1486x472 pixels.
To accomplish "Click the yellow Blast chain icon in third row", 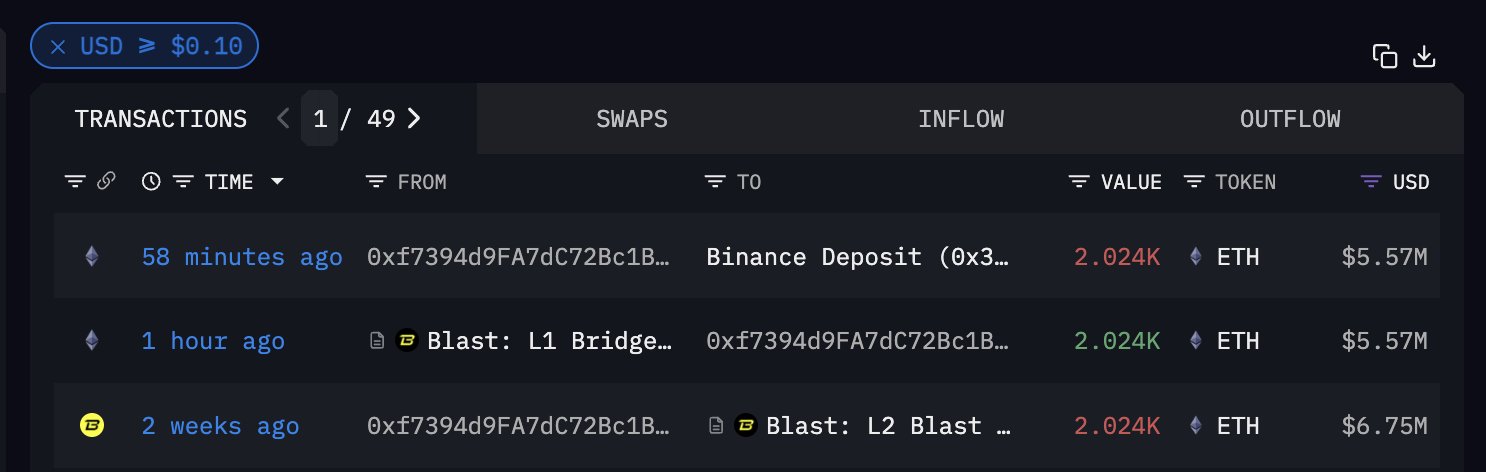I will pos(92,426).
